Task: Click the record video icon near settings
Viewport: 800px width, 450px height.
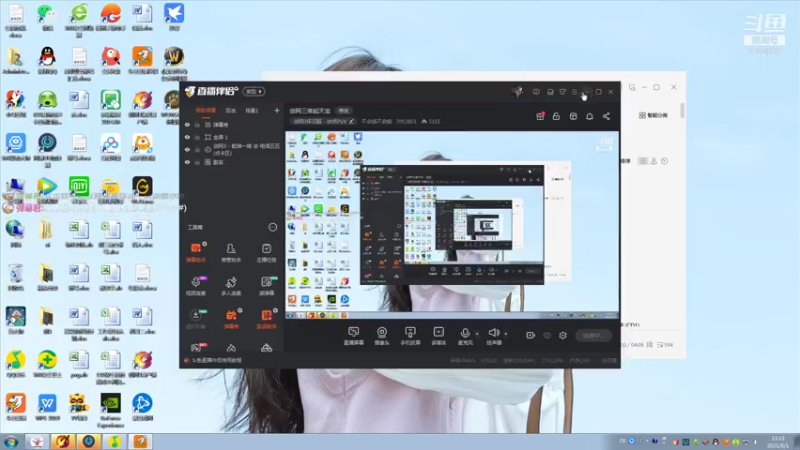Action: 530,335
